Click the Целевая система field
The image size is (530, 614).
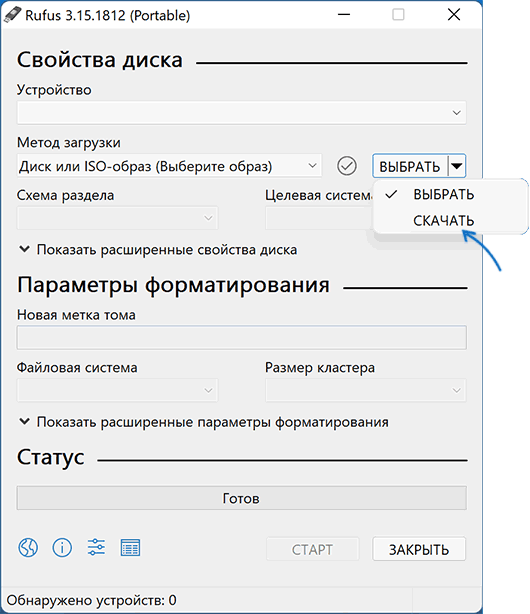tap(318, 218)
